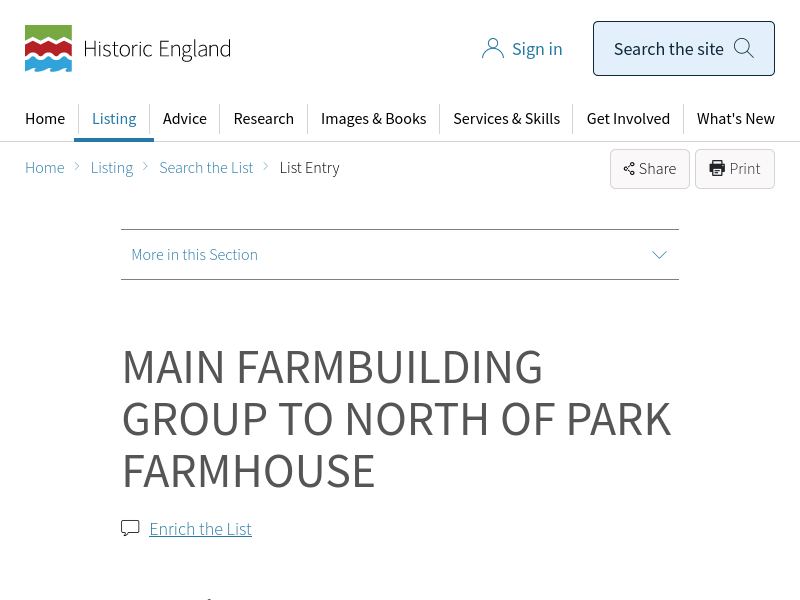Open Images & Books menu
This screenshot has width=800, height=600.
click(x=373, y=118)
